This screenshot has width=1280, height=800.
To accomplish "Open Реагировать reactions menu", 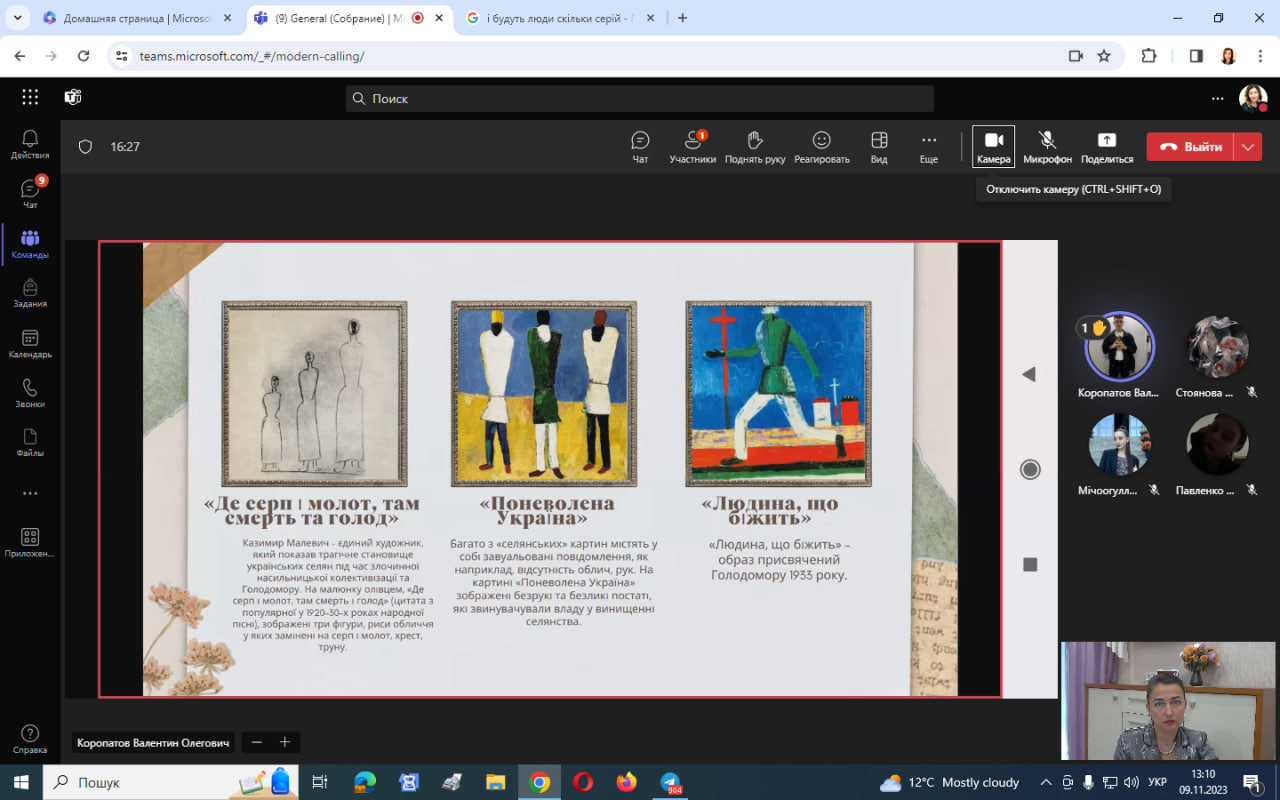I will 821,146.
